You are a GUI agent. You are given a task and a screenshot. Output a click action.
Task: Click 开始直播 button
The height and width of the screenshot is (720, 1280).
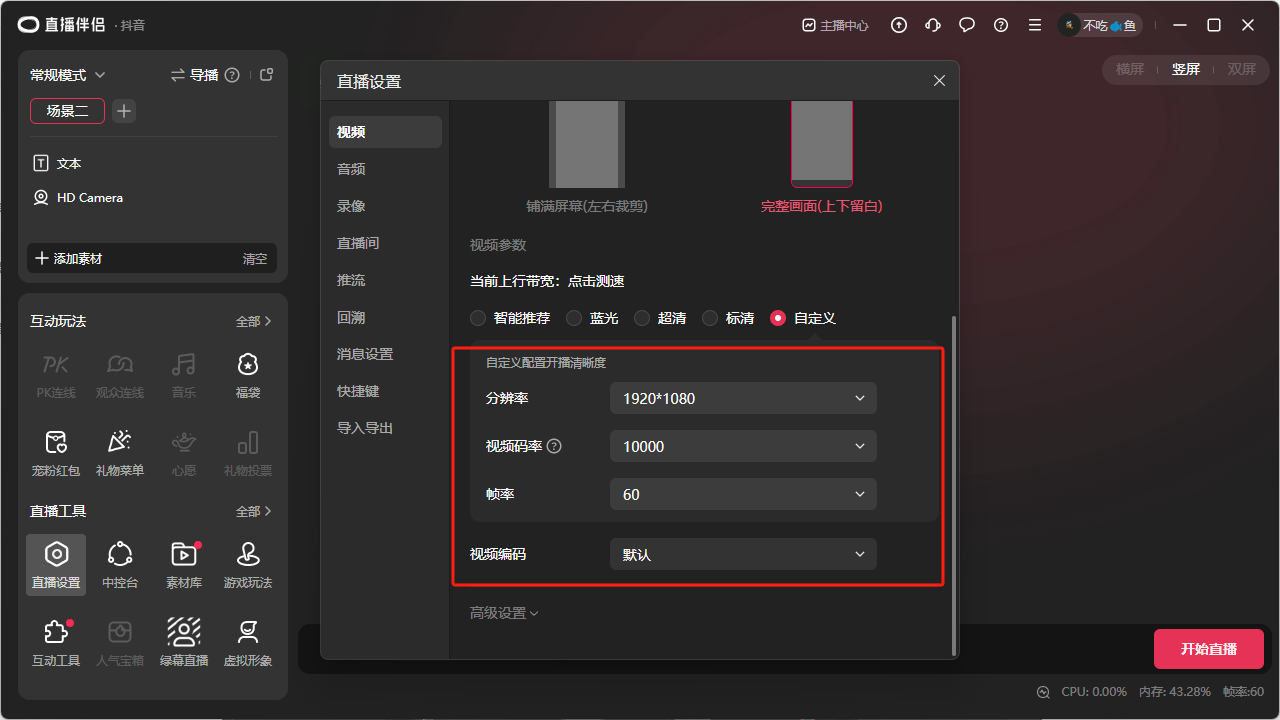[1208, 649]
